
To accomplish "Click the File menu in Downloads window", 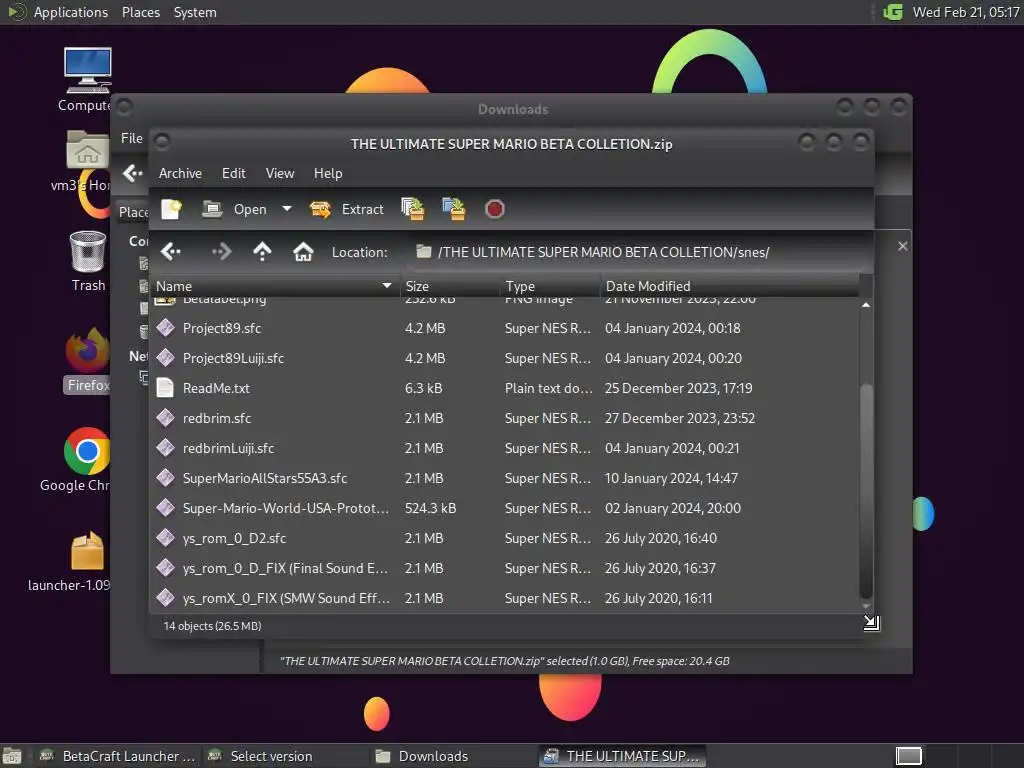I will tap(131, 138).
